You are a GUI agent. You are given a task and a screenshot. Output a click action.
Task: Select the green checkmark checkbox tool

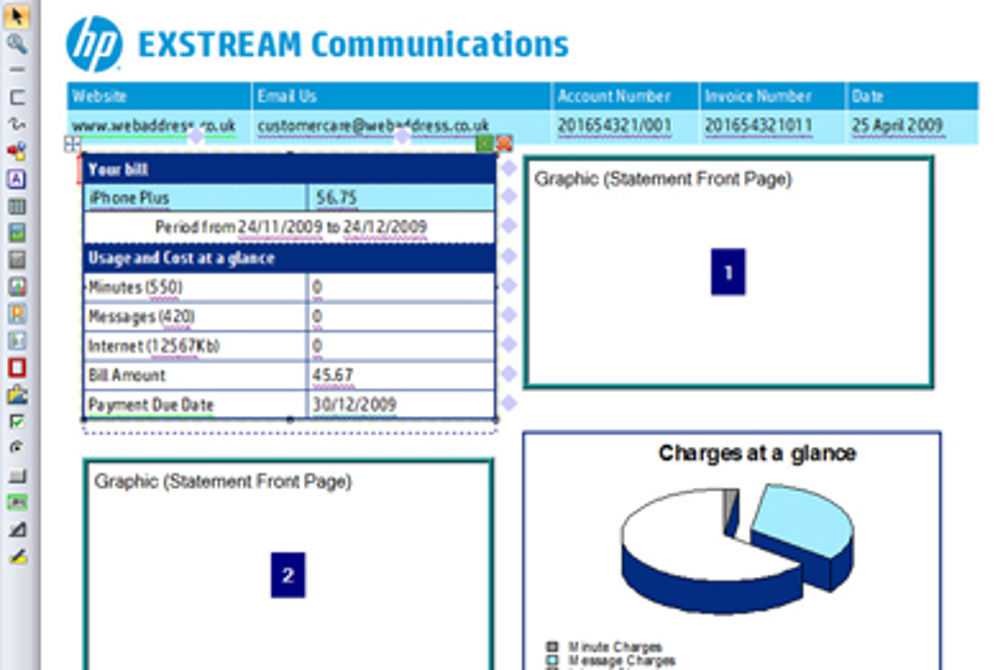17,421
